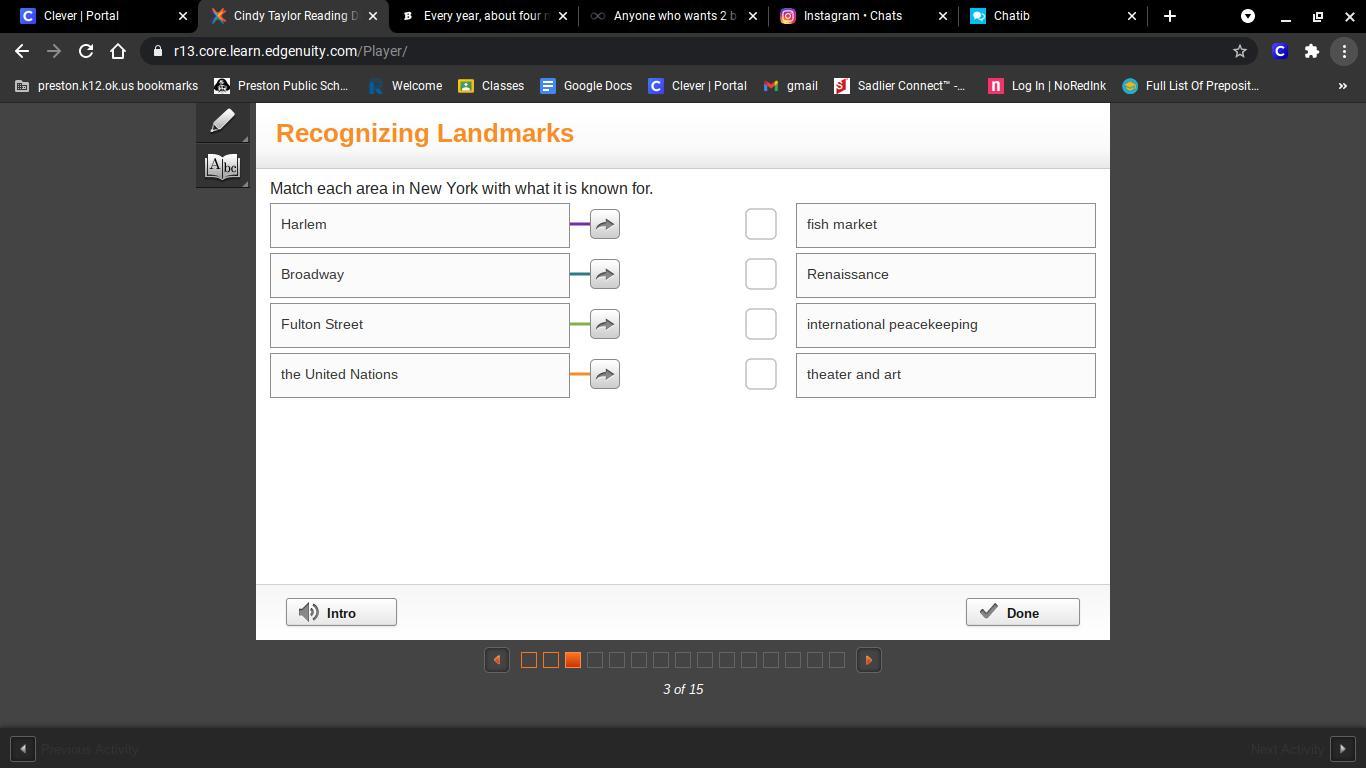Open the Classes bookmark
The image size is (1366, 768).
click(x=491, y=86)
